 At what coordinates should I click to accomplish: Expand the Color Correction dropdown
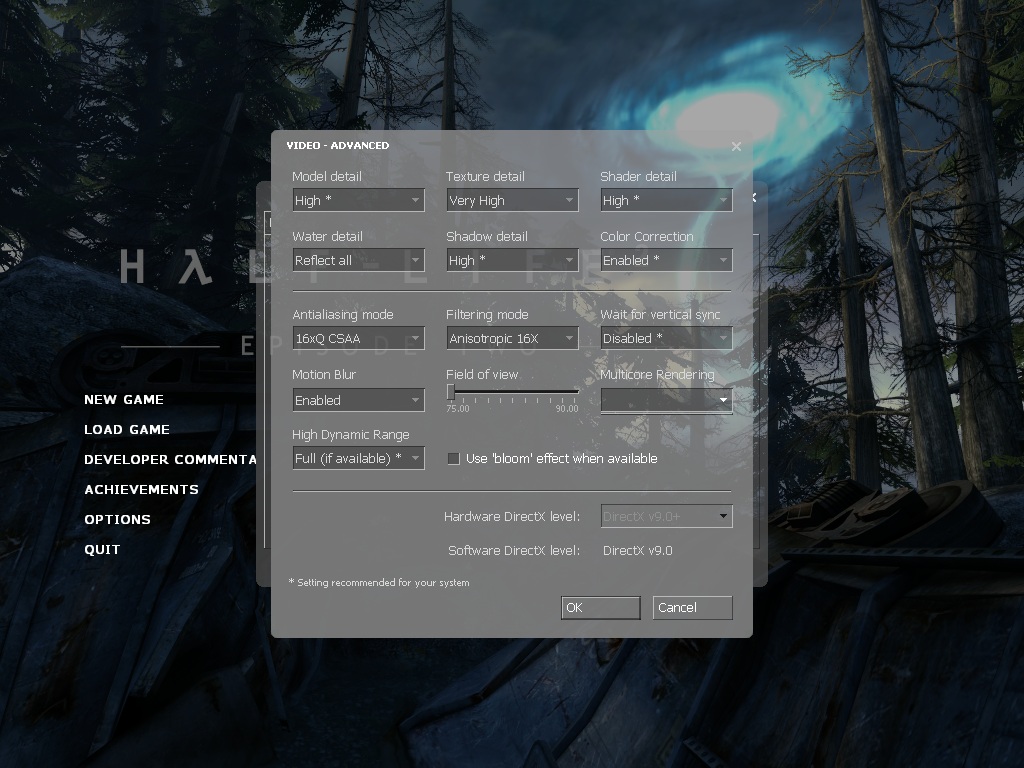(666, 261)
